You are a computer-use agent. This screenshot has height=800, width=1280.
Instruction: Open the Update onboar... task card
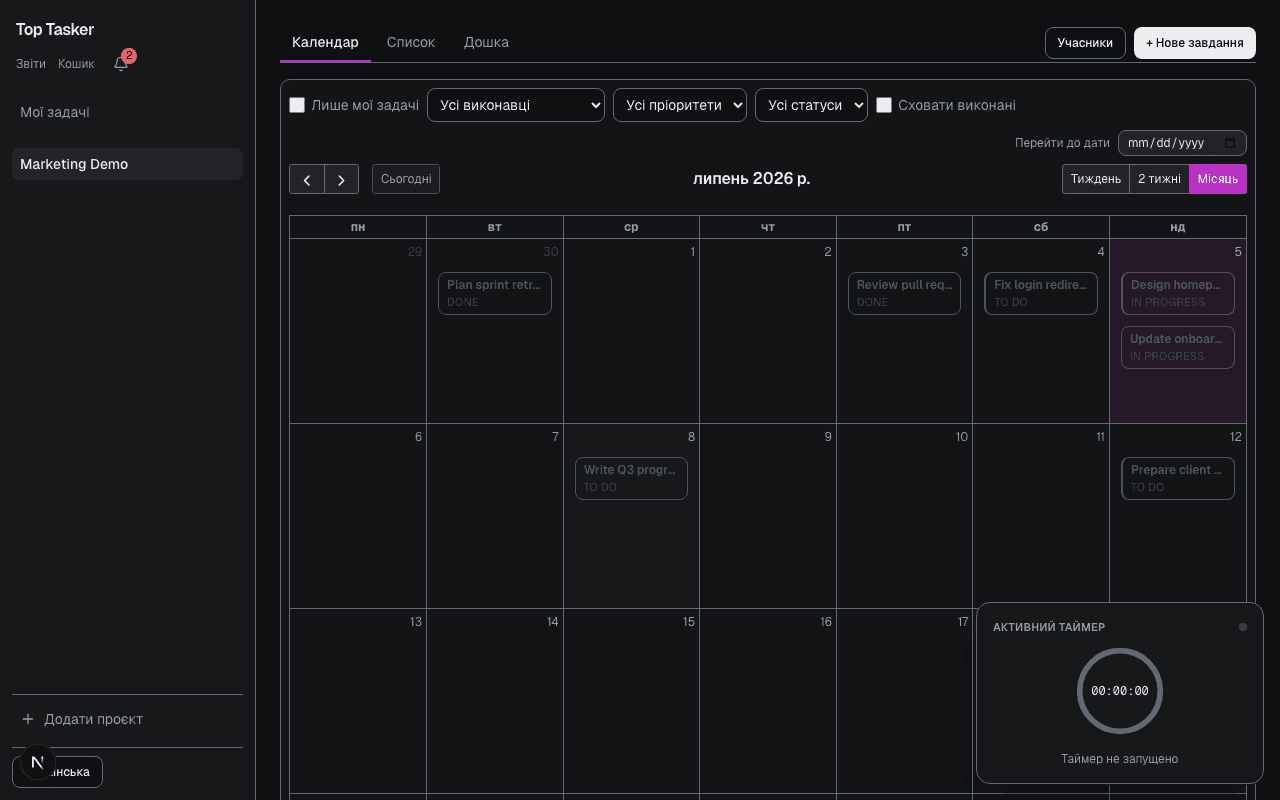click(x=1178, y=347)
